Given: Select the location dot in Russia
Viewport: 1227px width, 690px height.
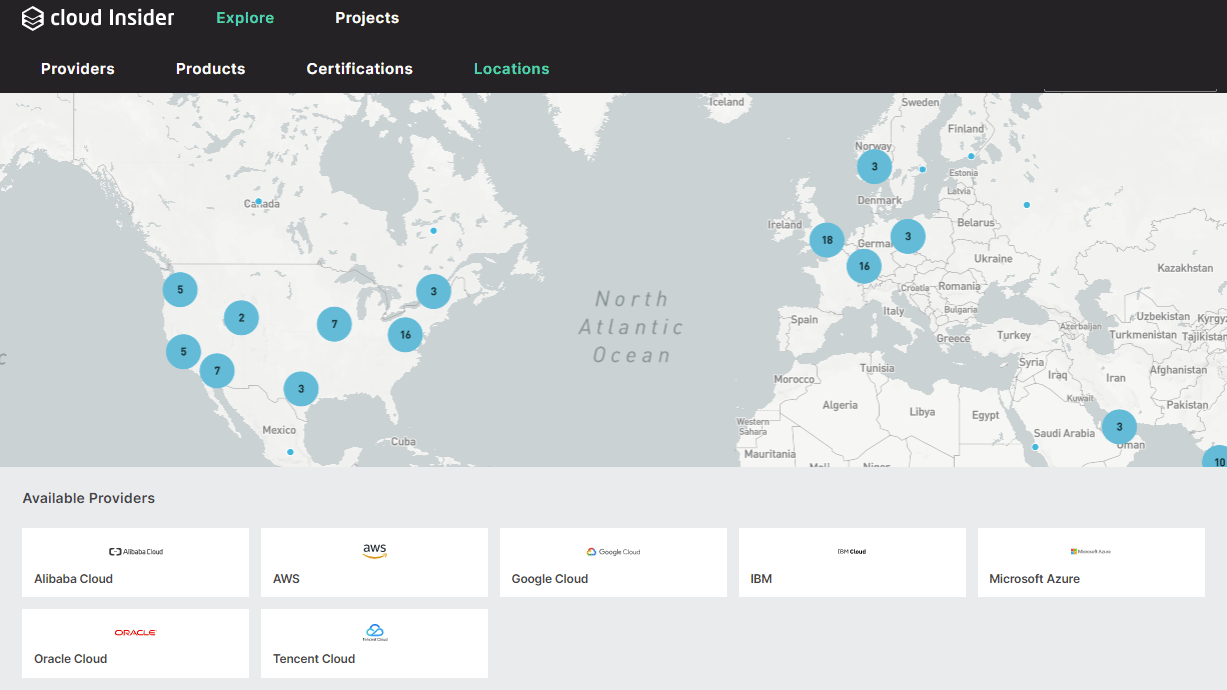Looking at the screenshot, I should coord(1026,205).
